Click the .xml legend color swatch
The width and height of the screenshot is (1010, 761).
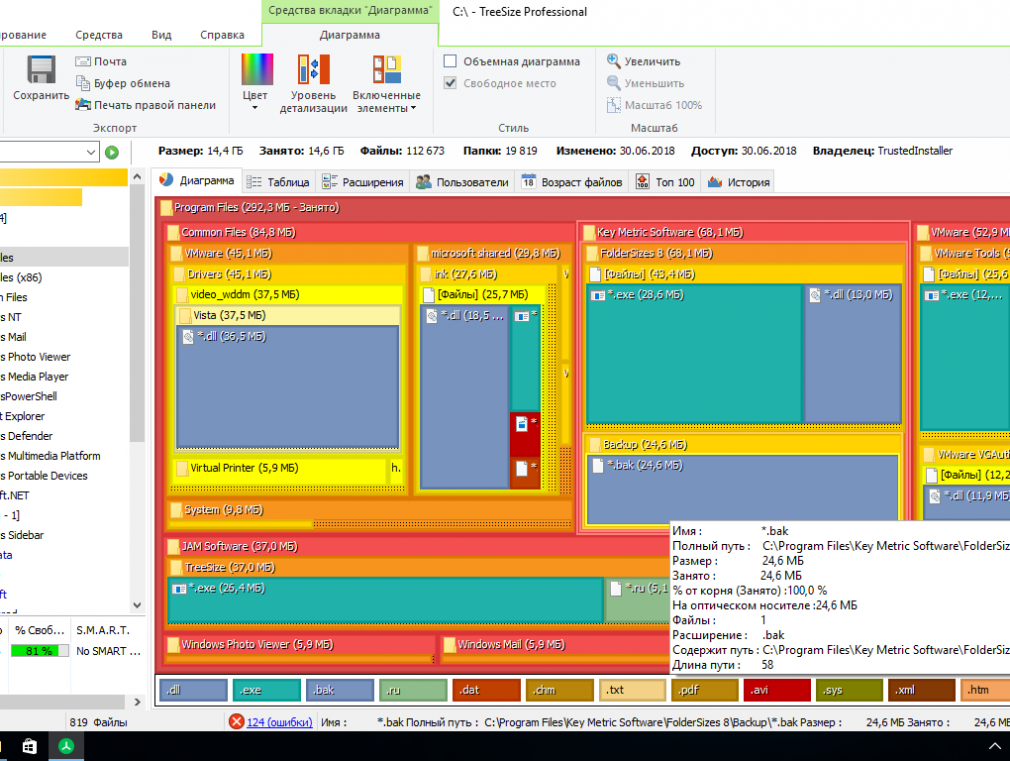[x=921, y=690]
